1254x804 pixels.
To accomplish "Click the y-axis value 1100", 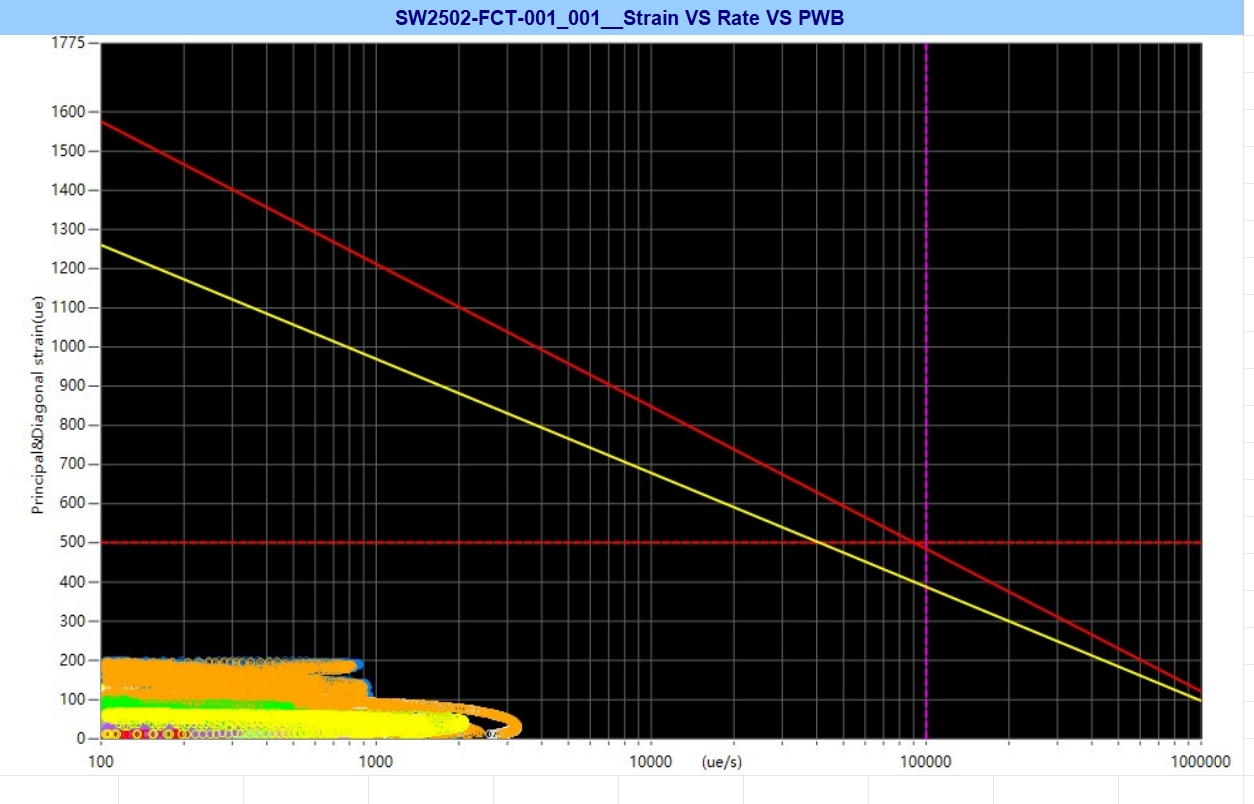I will (x=69, y=308).
